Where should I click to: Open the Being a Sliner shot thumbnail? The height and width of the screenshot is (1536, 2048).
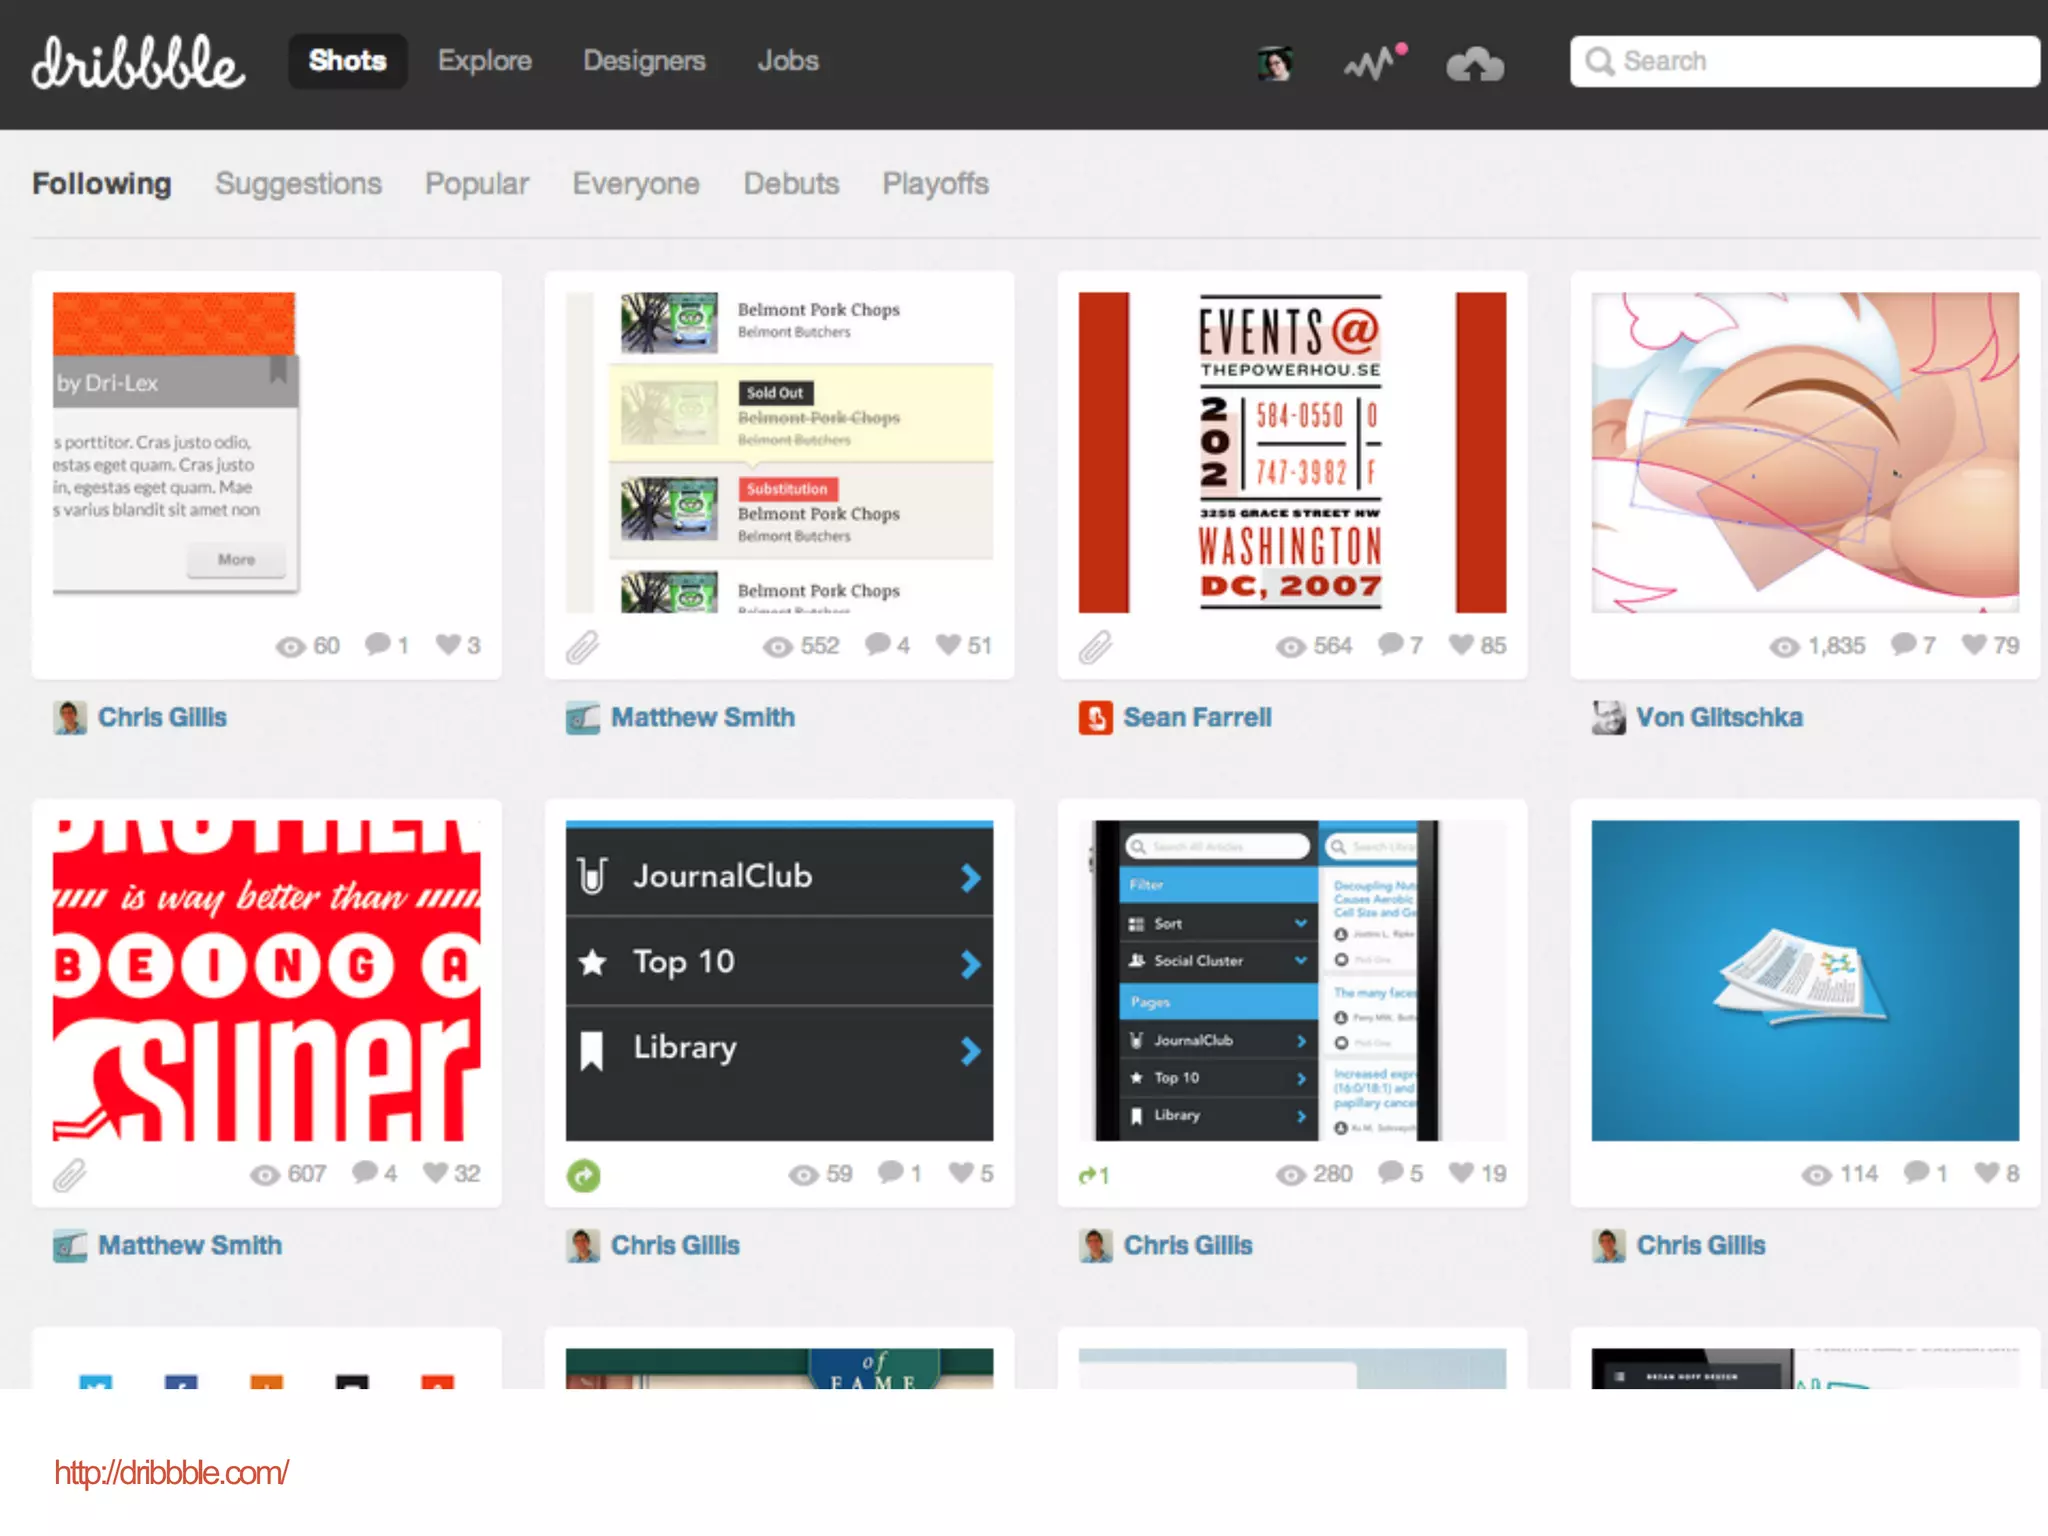coord(267,980)
